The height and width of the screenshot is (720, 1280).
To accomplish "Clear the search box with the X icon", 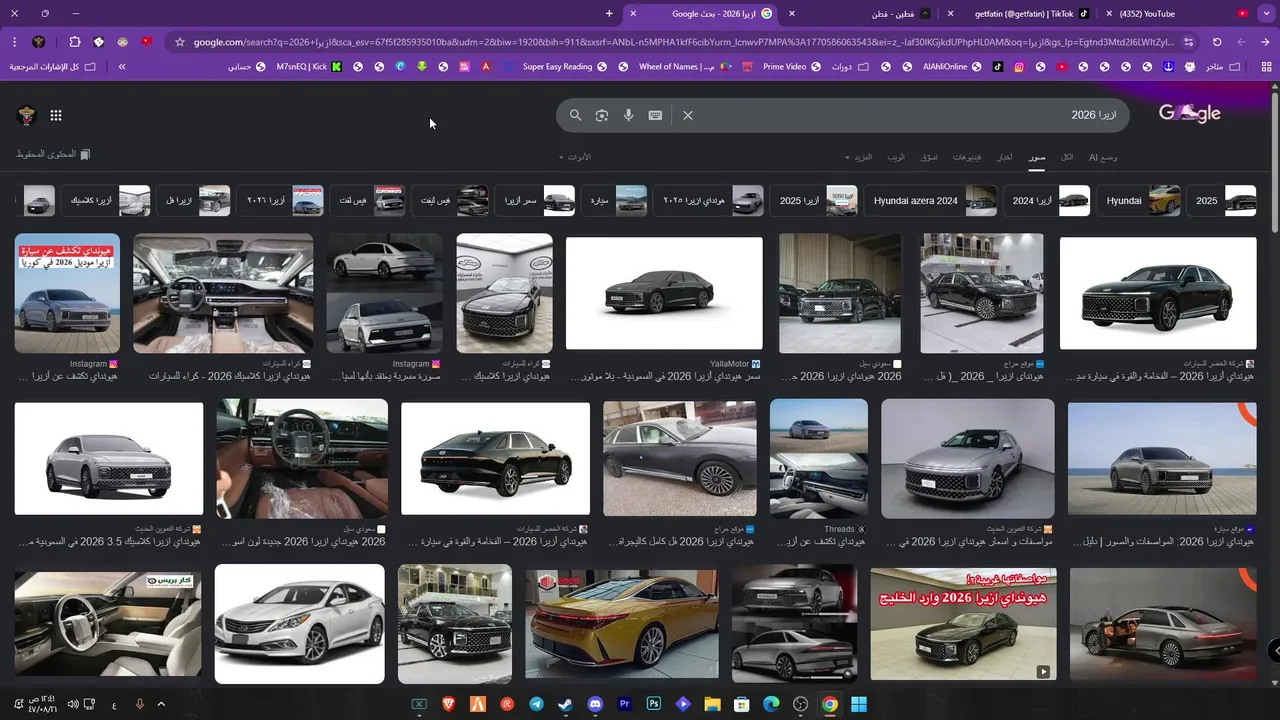I will click(688, 115).
